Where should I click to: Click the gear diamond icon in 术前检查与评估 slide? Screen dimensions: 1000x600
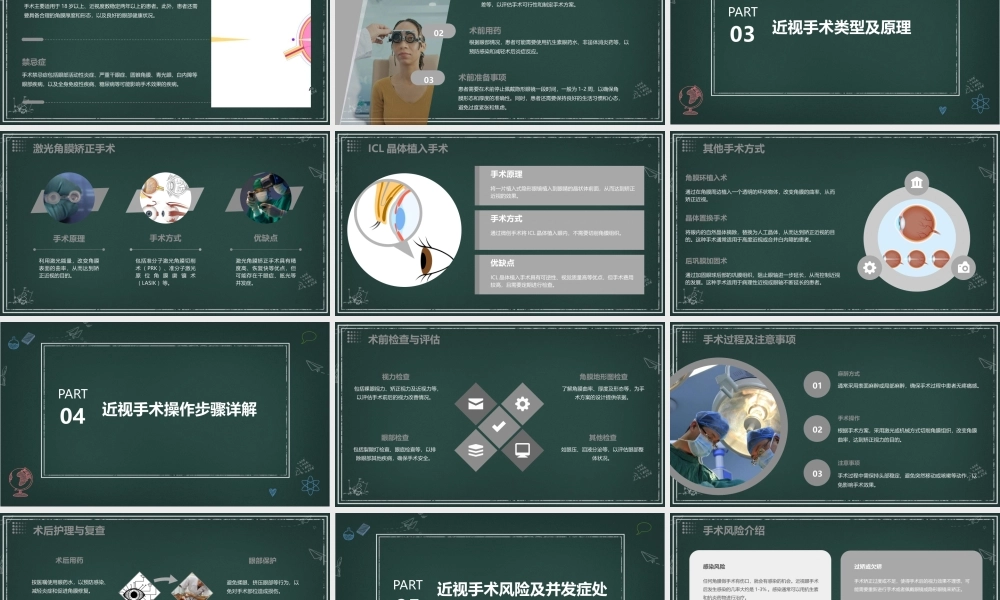[x=522, y=404]
